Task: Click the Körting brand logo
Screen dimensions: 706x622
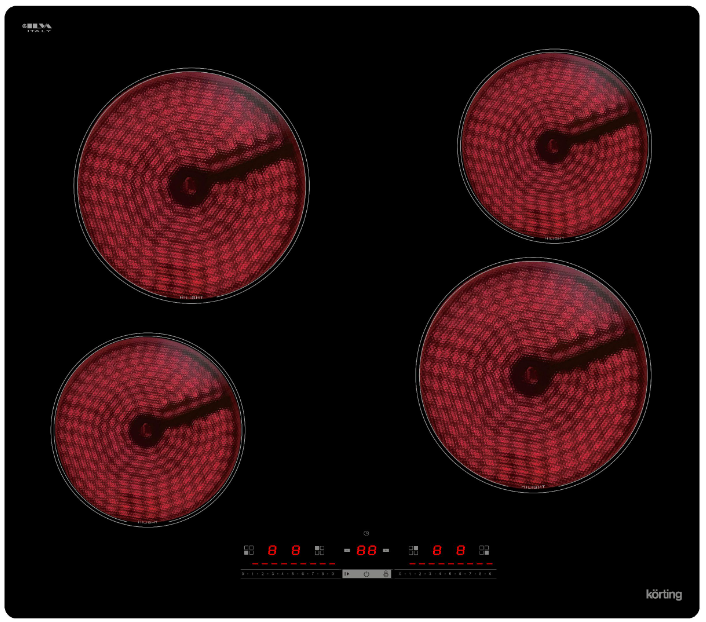Action: click(x=663, y=594)
